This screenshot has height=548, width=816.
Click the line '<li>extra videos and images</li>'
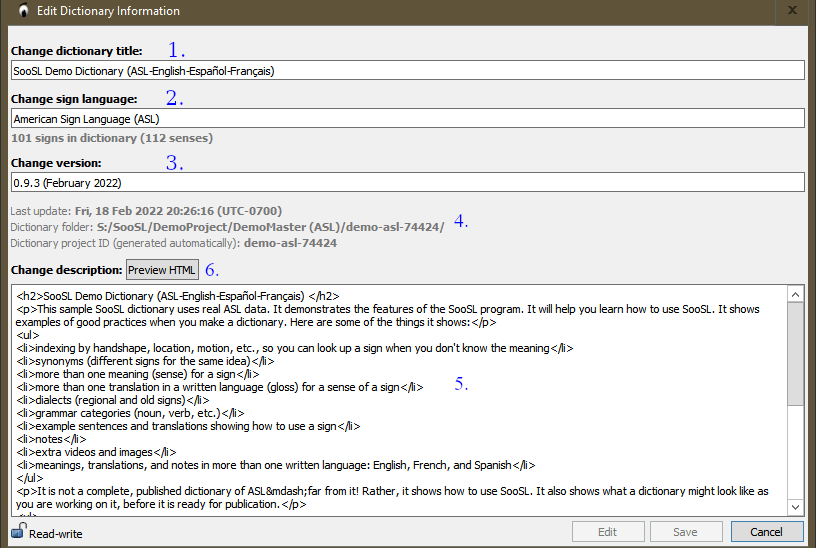pos(96,452)
